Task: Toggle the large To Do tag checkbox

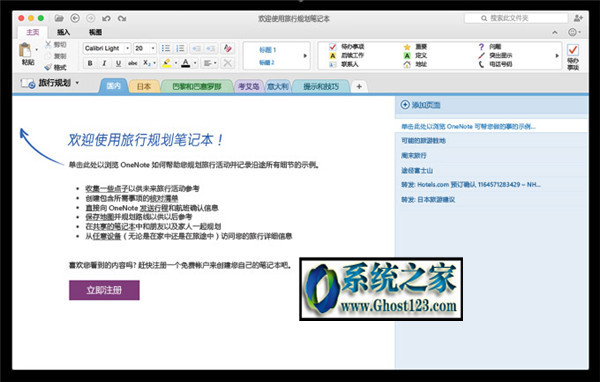Action: click(573, 50)
